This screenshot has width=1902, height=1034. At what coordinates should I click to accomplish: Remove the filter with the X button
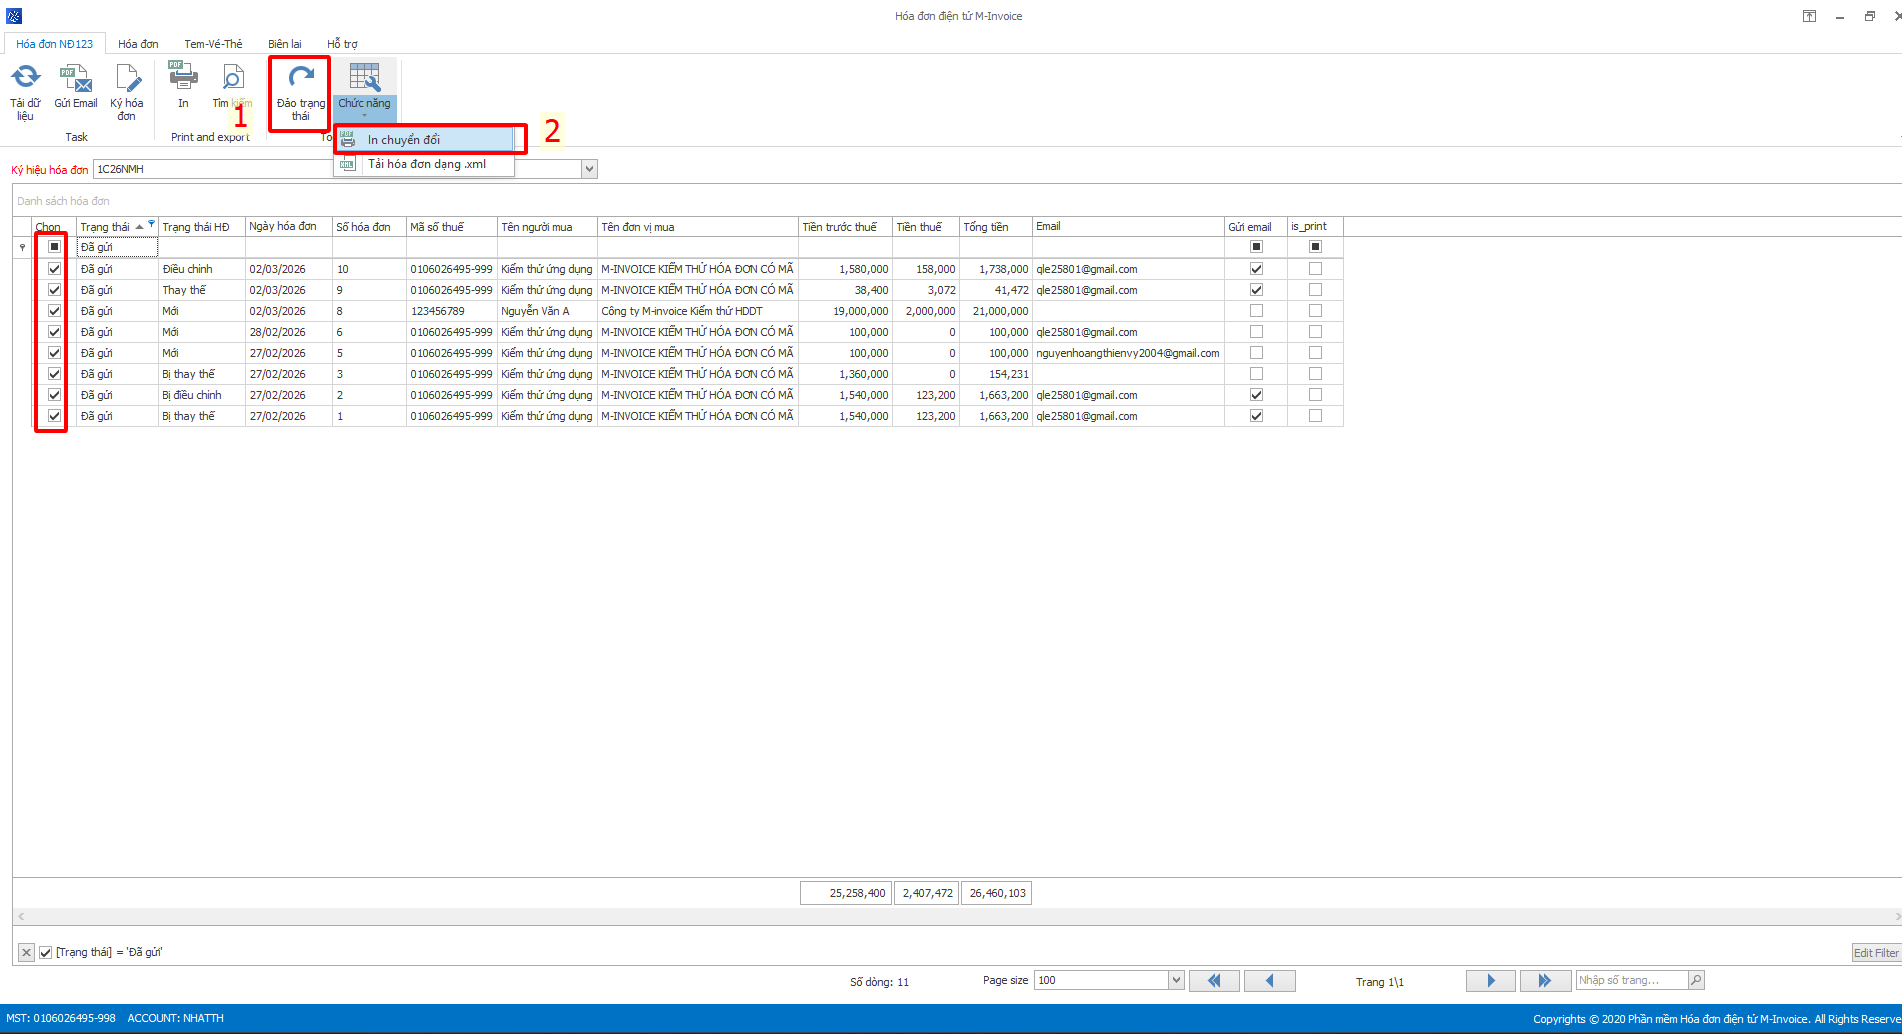[27, 953]
